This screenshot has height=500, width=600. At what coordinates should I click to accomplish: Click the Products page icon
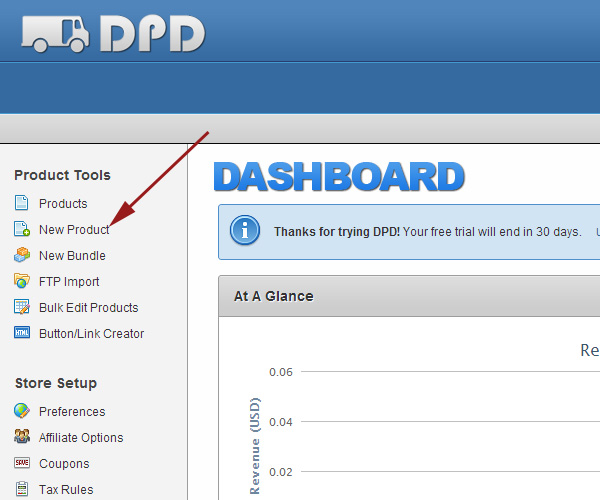pyautogui.click(x=21, y=203)
